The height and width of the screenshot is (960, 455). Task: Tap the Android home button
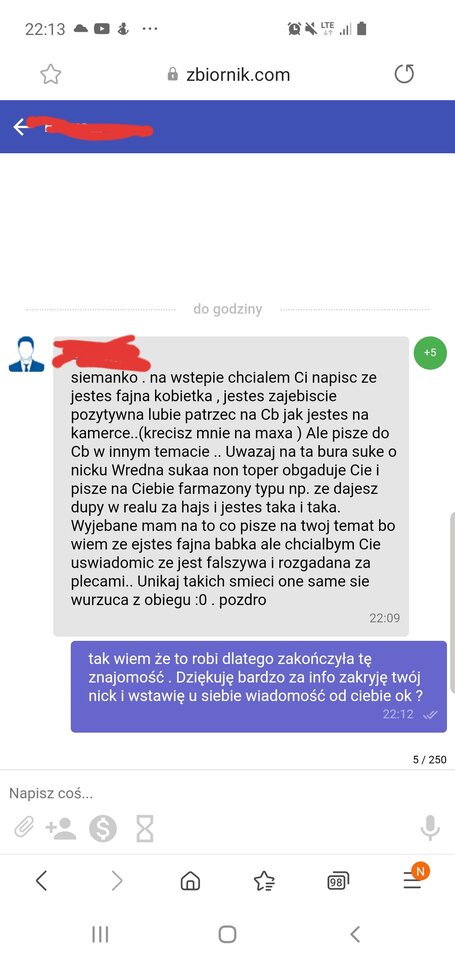click(227, 934)
